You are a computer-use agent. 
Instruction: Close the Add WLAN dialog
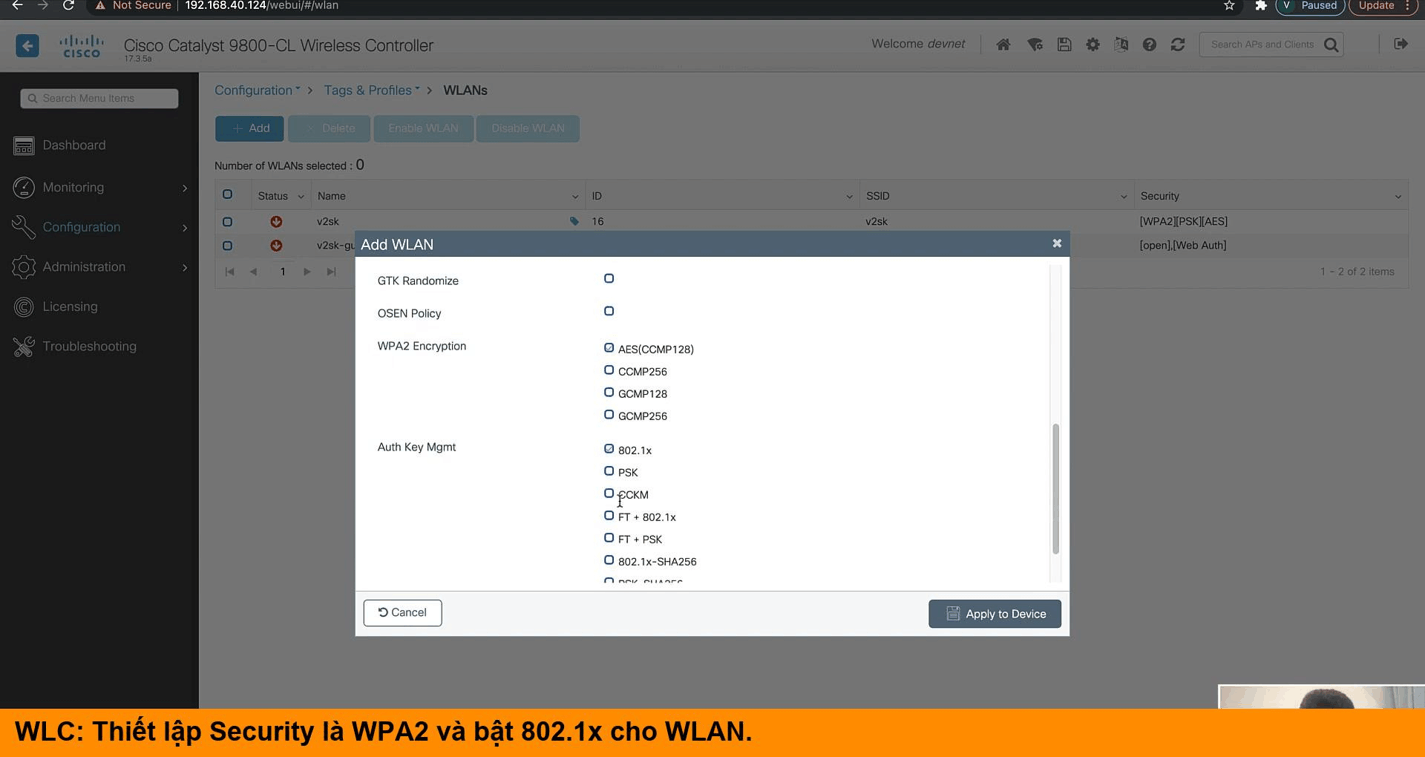tap(1057, 244)
